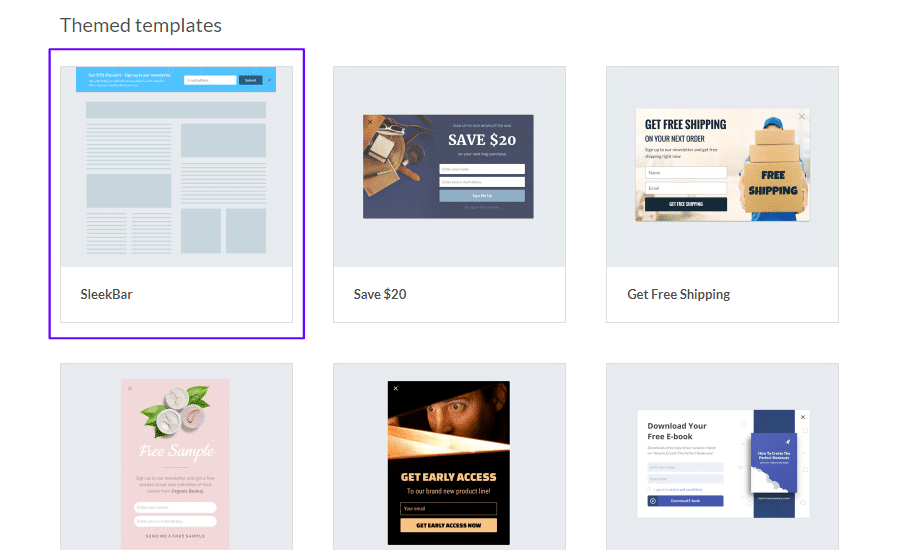The image size is (909, 550).
Task: Click the Your email field in Early Access
Action: [448, 508]
